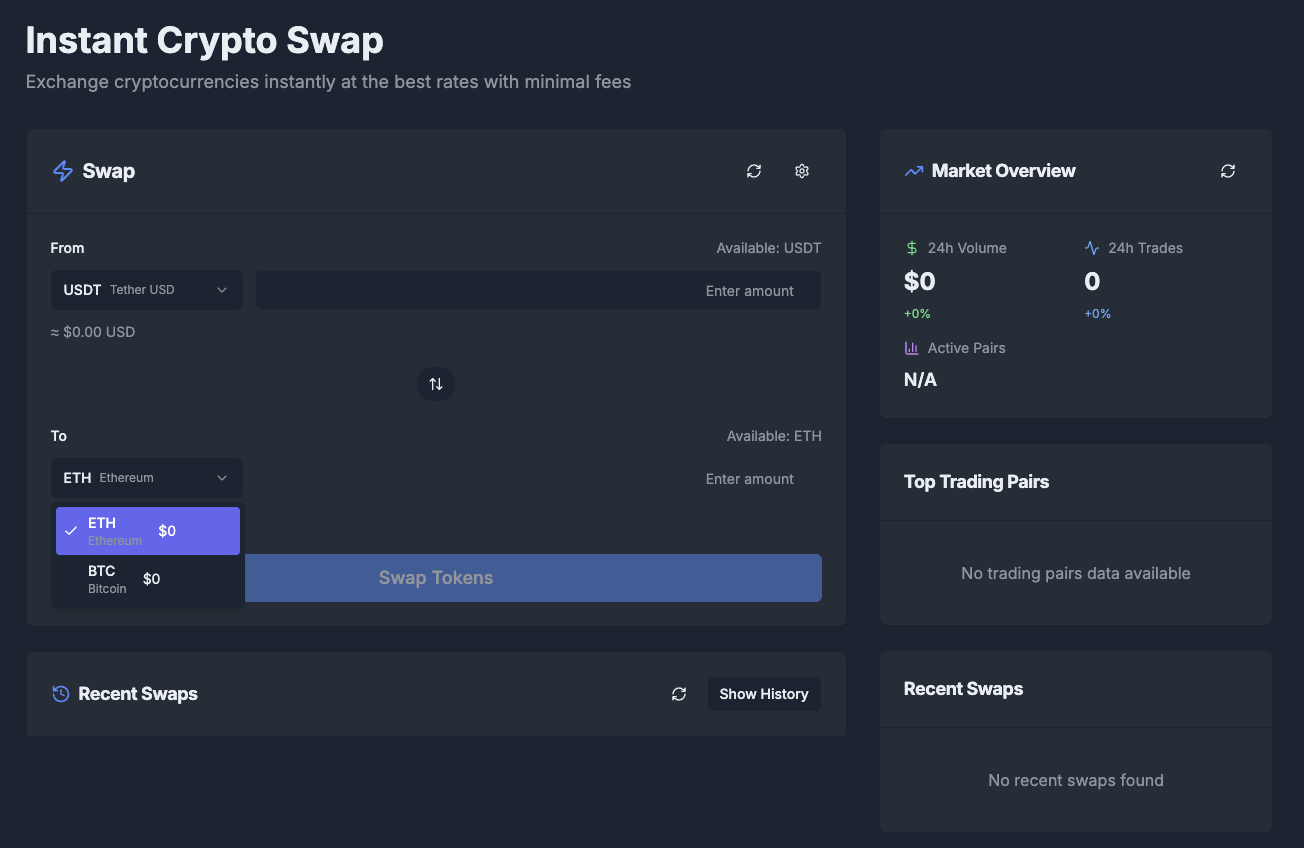Click the Recent Swaps history clock icon

[x=61, y=694]
